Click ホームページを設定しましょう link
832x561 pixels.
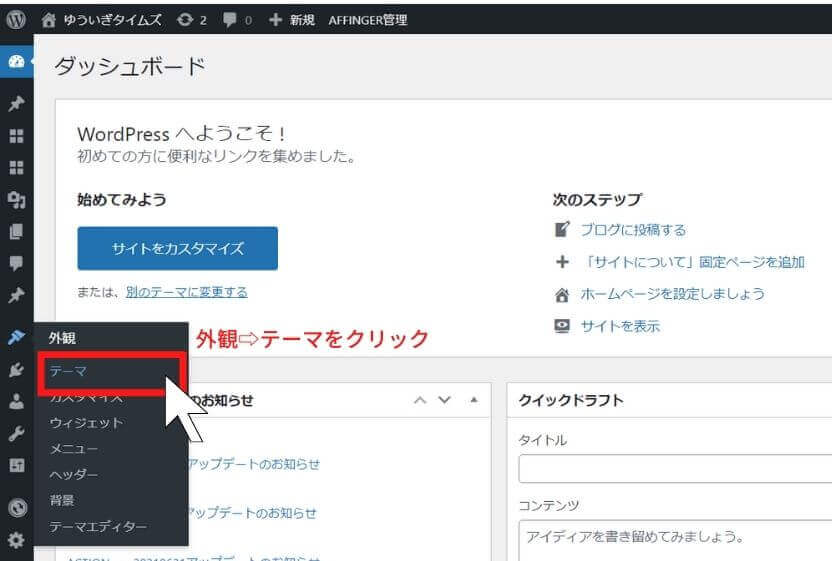(x=673, y=294)
